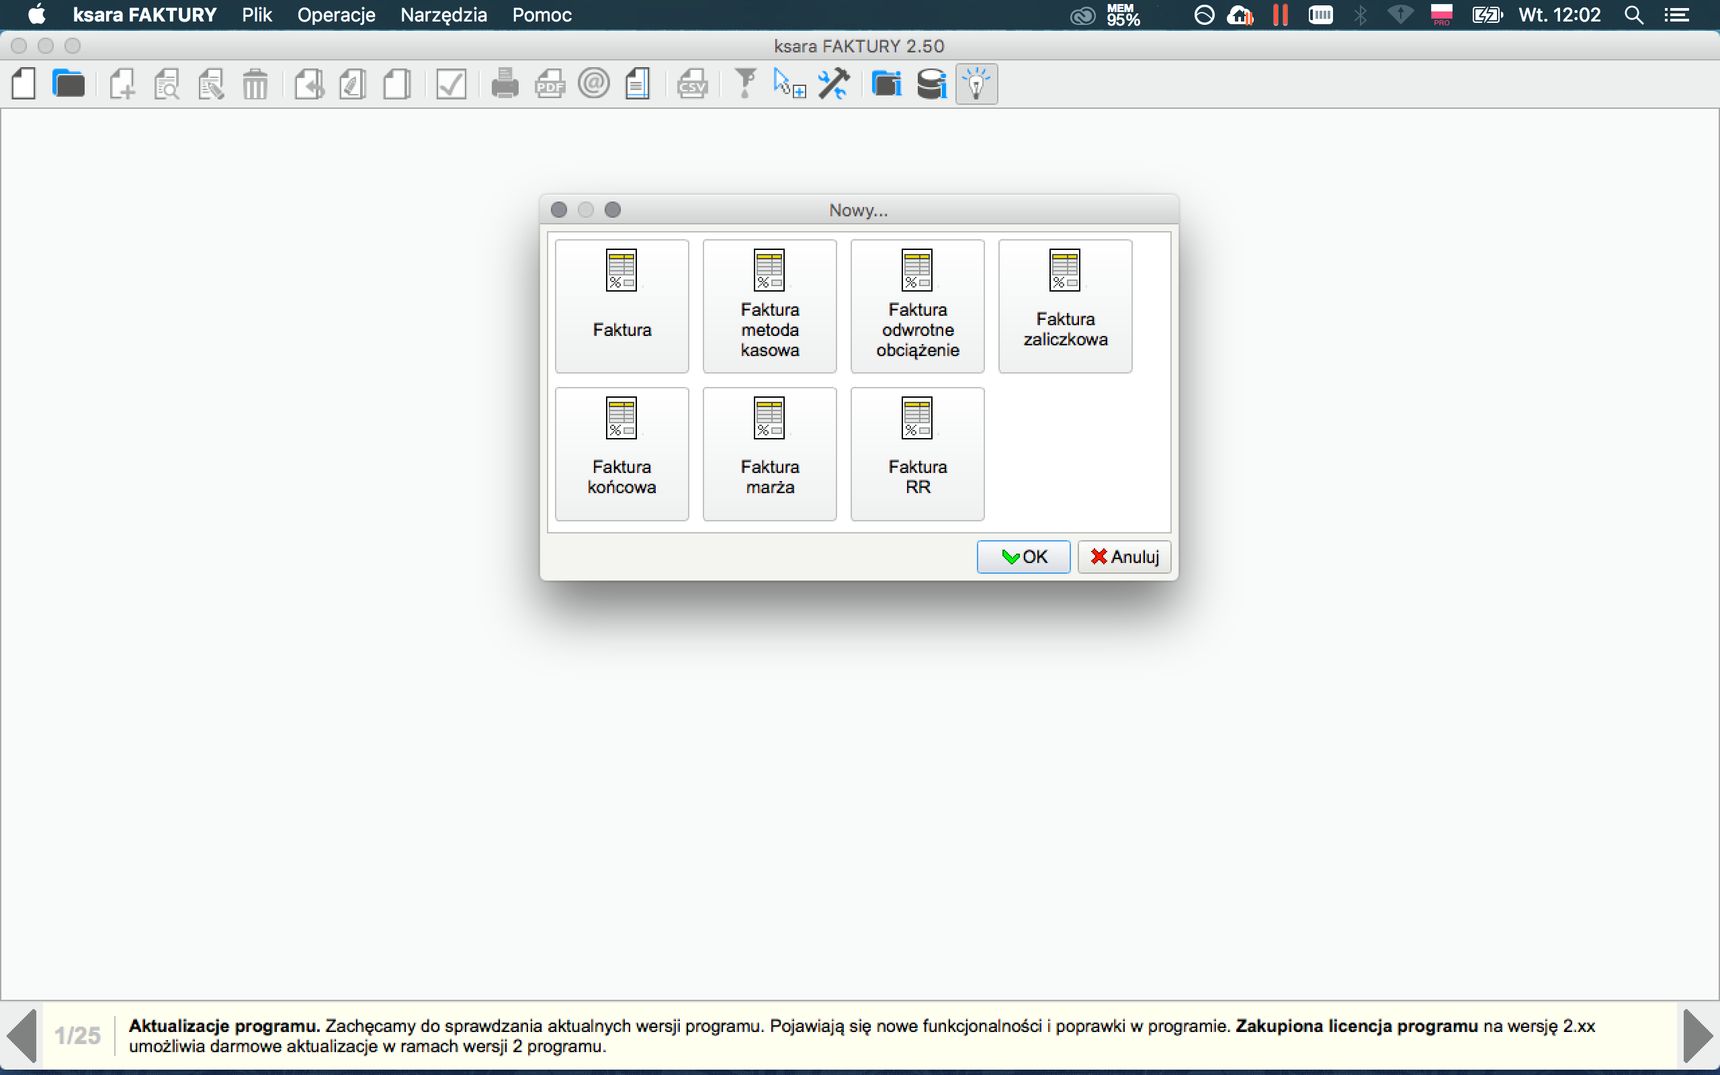Select Faktura metoda kasowa type
The height and width of the screenshot is (1075, 1720).
coord(770,306)
